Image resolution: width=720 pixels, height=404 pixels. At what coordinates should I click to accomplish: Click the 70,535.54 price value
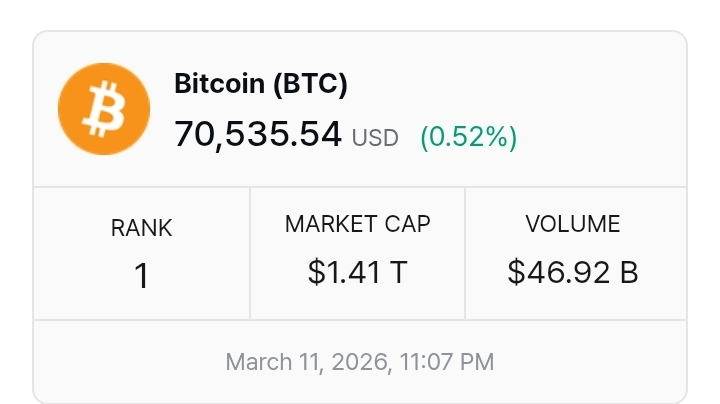(x=258, y=133)
